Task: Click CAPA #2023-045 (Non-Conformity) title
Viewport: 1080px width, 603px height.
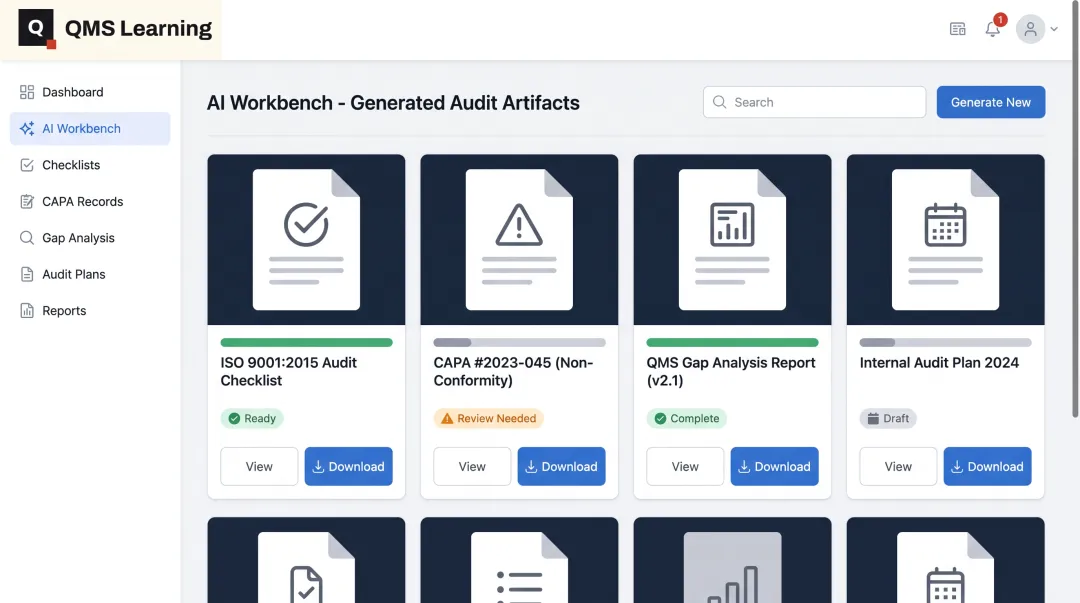Action: [513, 371]
